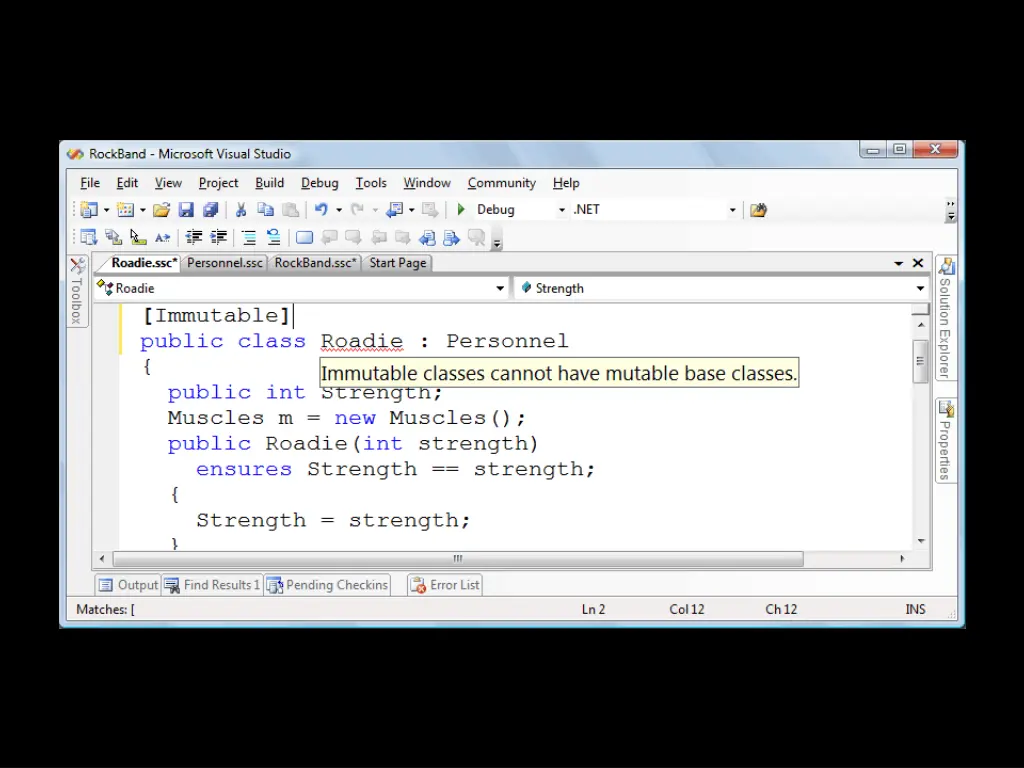1024x768 pixels.
Task: Decrease line indent with toolbar icon
Action: 193,238
